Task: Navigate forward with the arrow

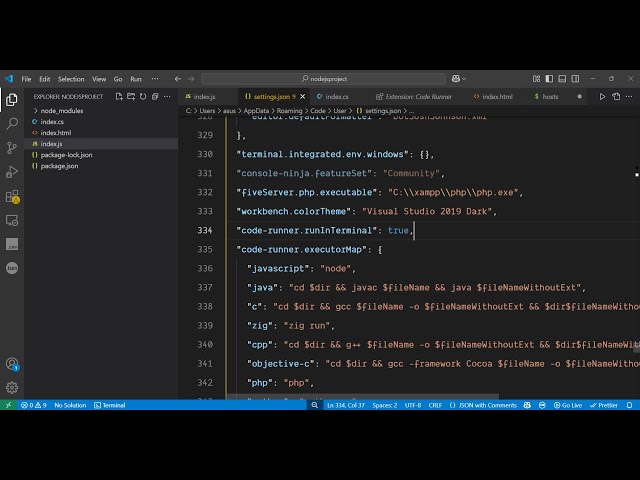Action: click(191, 79)
